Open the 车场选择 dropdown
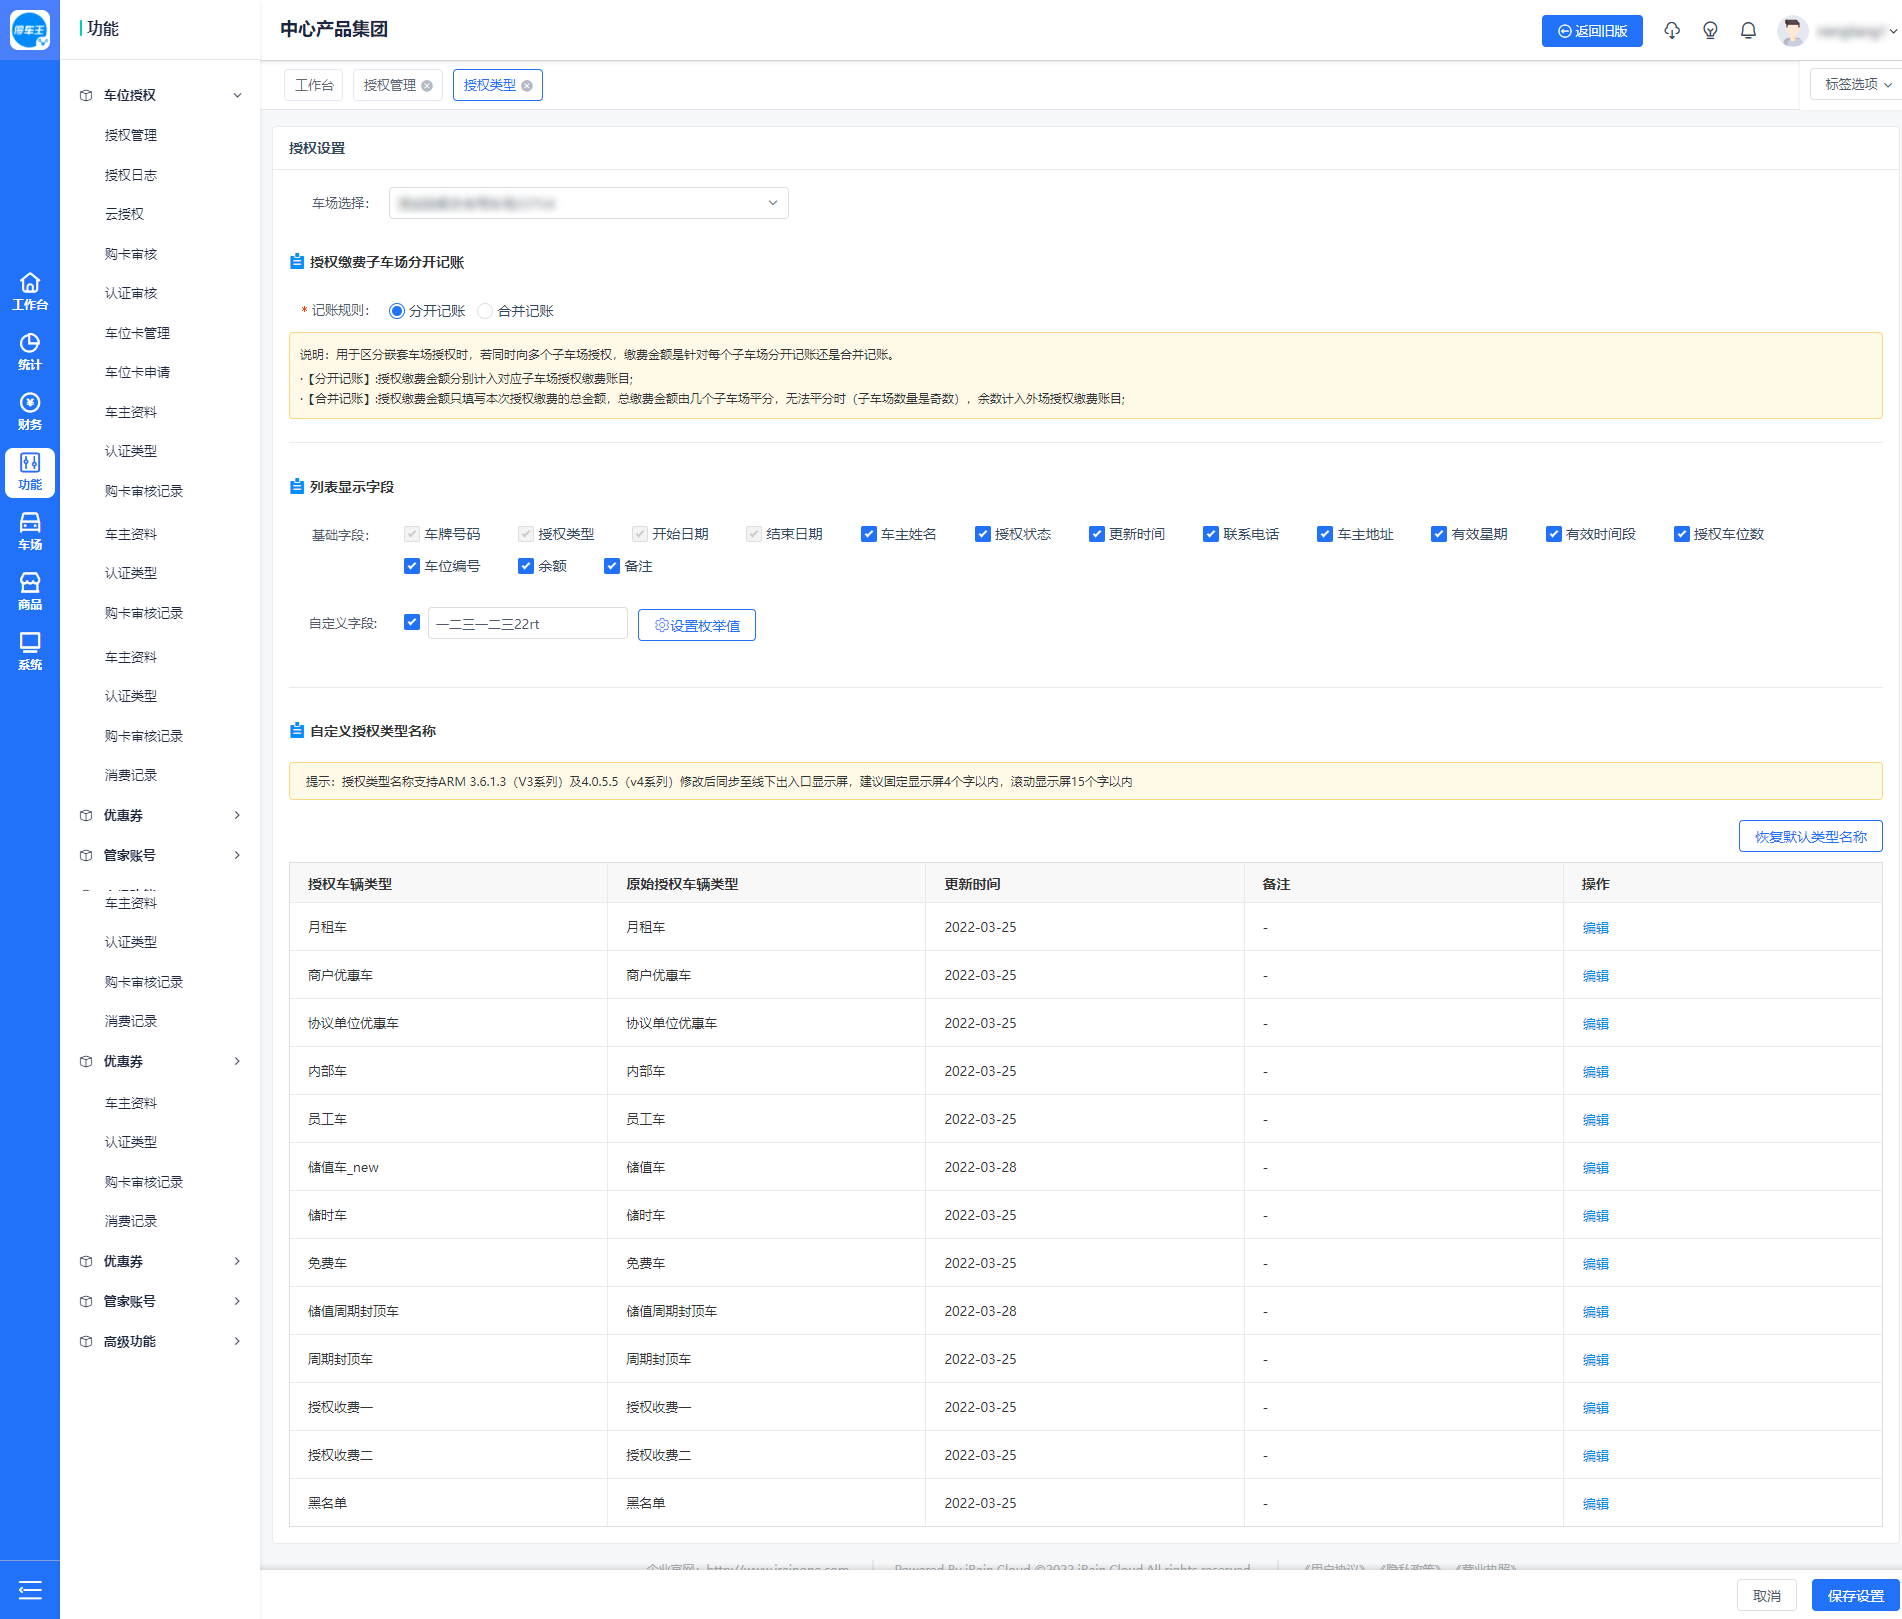The height and width of the screenshot is (1619, 1902). [x=588, y=203]
